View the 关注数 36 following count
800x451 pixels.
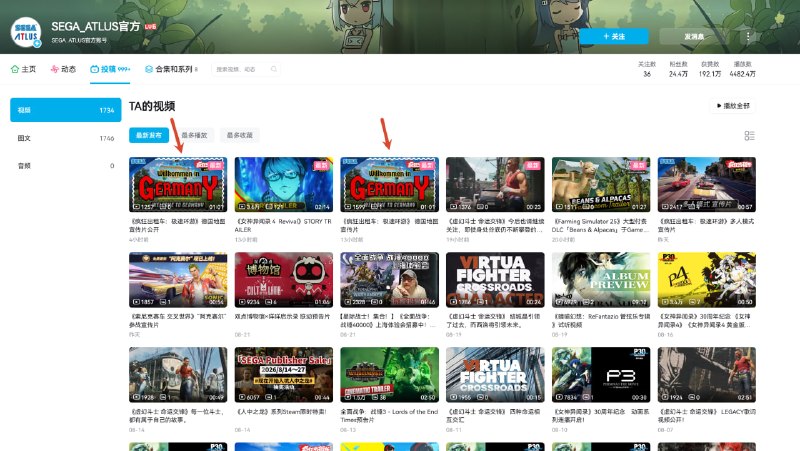coord(646,69)
